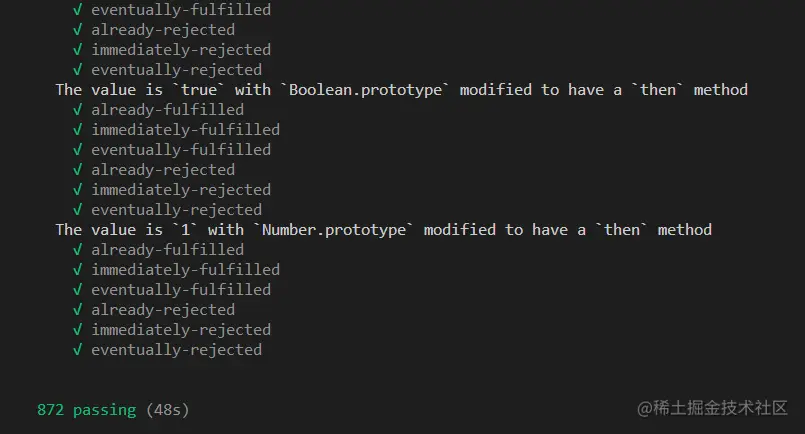Click immediately-fulfilled text under Number.prototype
This screenshot has width=805, height=434.
tap(185, 270)
